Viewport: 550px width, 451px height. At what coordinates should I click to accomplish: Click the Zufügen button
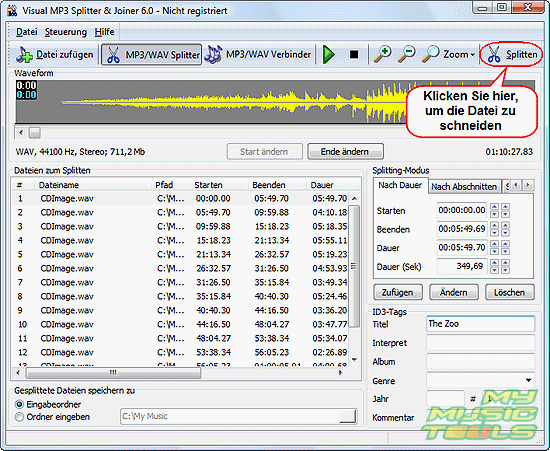click(397, 292)
